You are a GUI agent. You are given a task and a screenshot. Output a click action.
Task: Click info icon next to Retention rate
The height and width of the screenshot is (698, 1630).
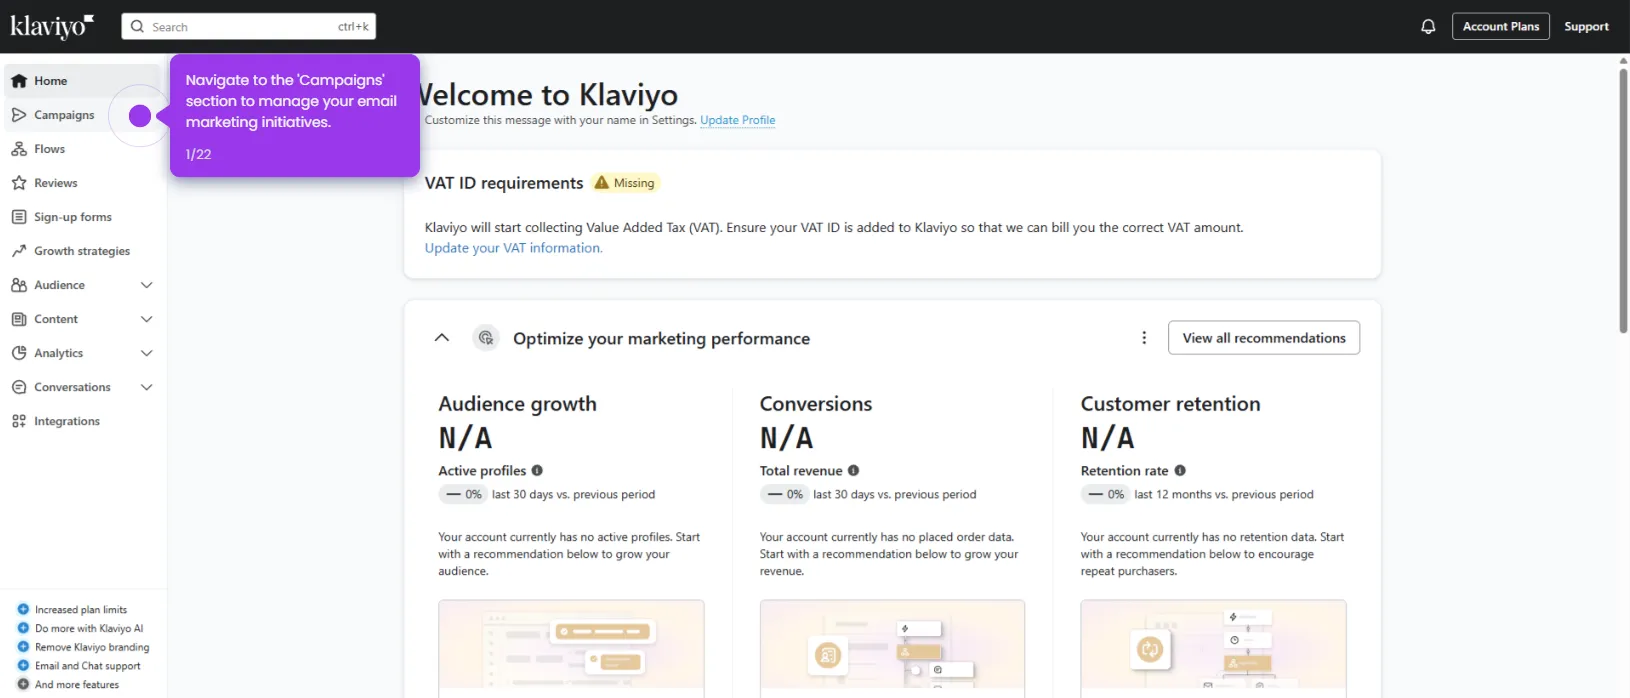[x=1180, y=471]
